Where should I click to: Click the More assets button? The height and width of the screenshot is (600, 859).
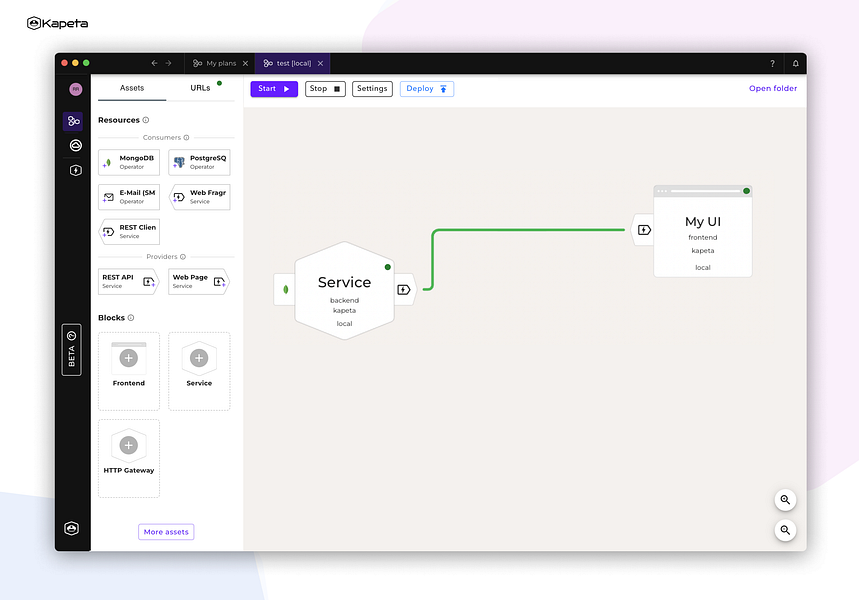pos(166,531)
